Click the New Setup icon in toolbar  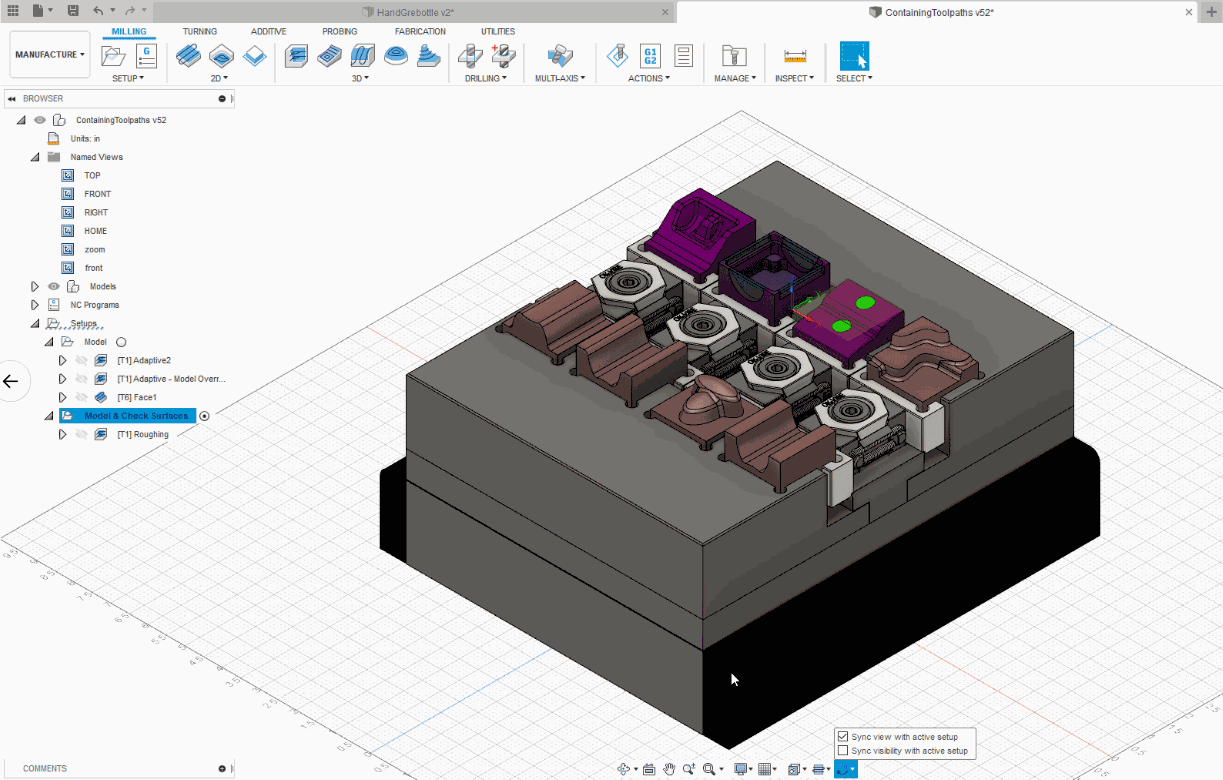click(x=113, y=56)
